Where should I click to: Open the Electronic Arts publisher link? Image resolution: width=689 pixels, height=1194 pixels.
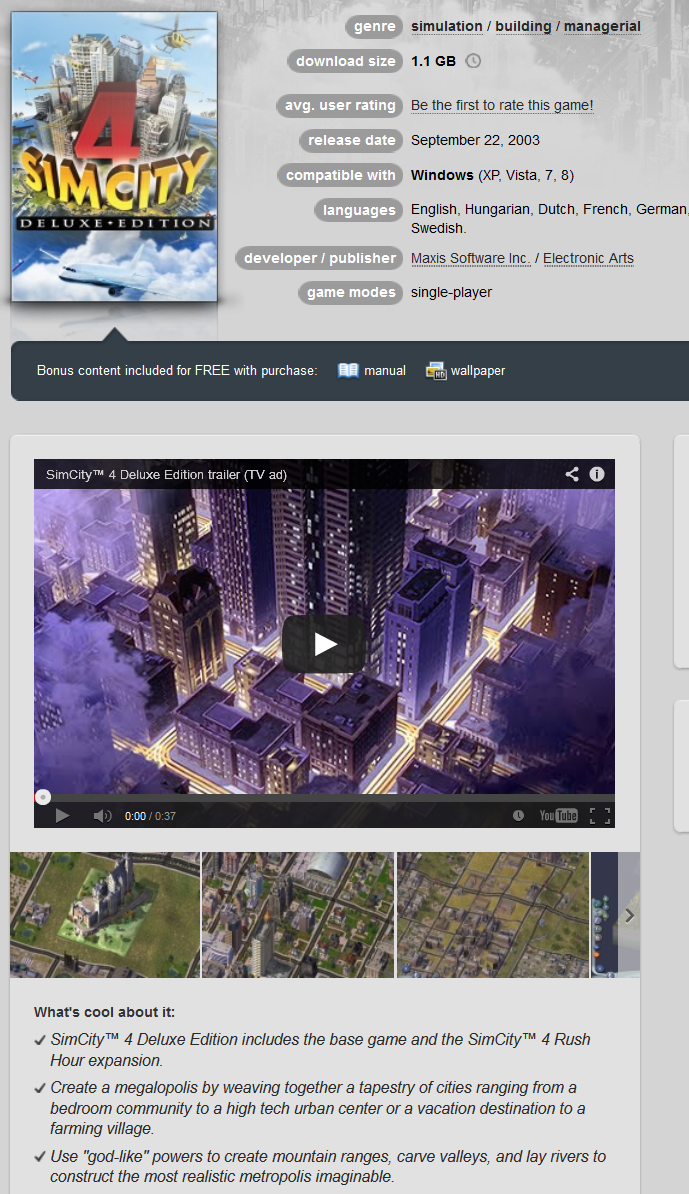pos(589,258)
